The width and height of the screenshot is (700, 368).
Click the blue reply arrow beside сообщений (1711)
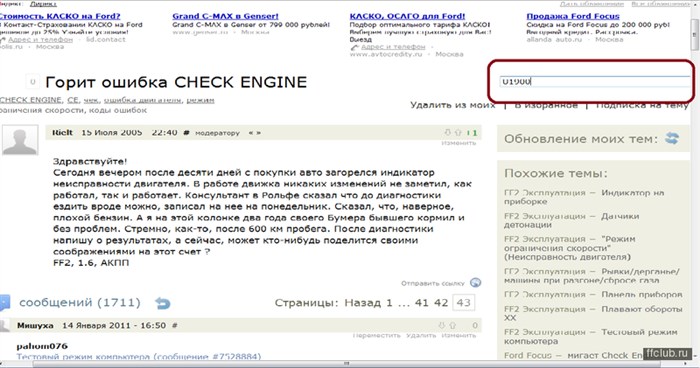[162, 303]
